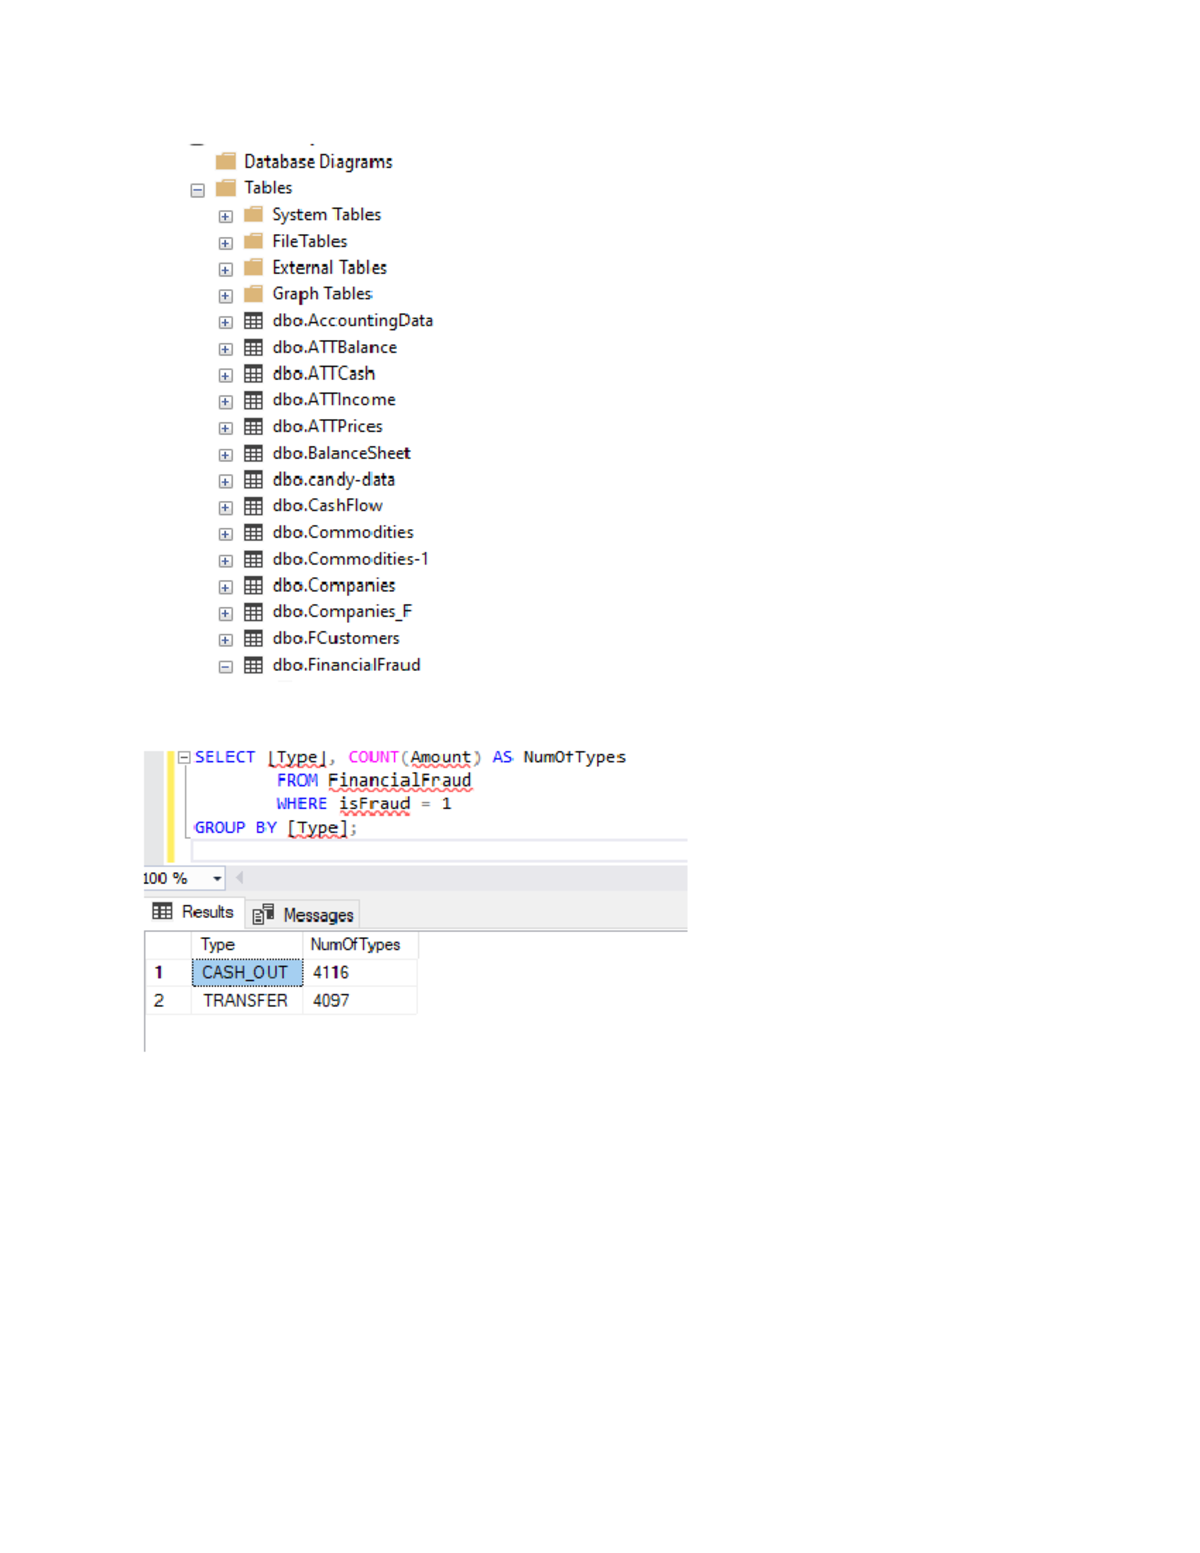Viewport: 1200px width, 1553px height.
Task: Expand the dbo.ATTBalance table node
Action: pyautogui.click(x=226, y=349)
